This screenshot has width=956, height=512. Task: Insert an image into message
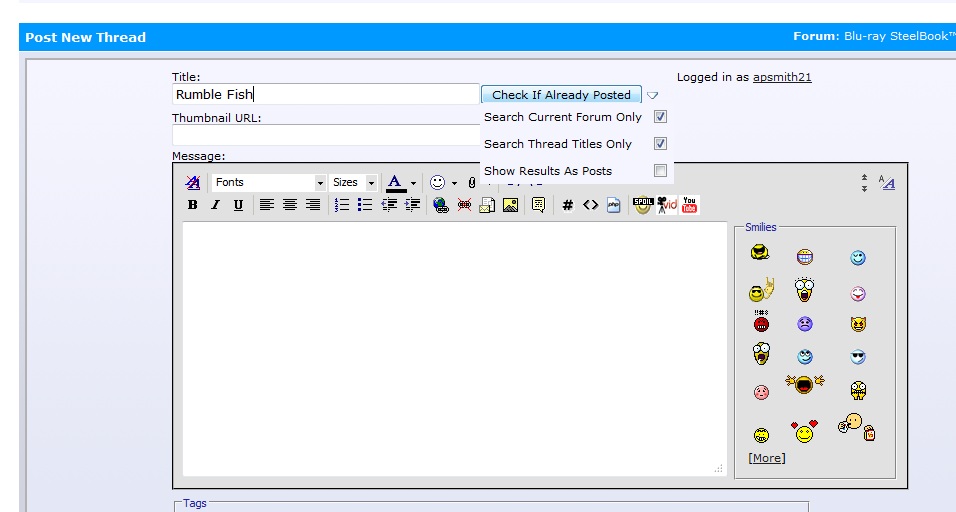(x=510, y=205)
